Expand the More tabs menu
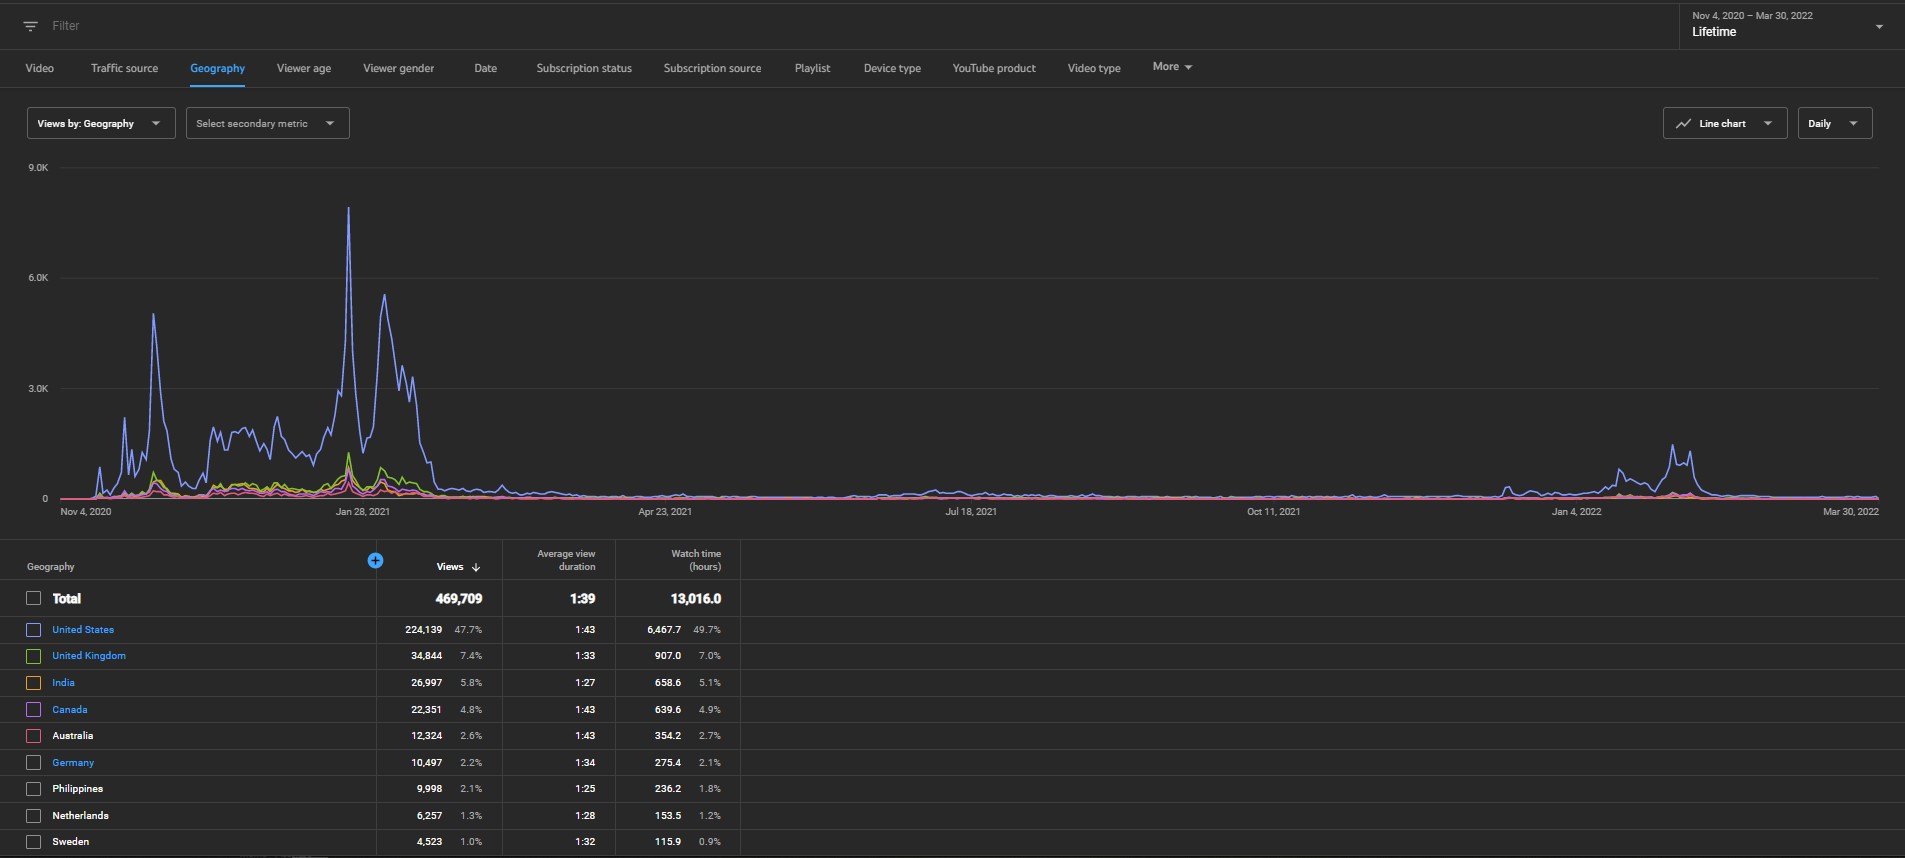 (x=1172, y=67)
